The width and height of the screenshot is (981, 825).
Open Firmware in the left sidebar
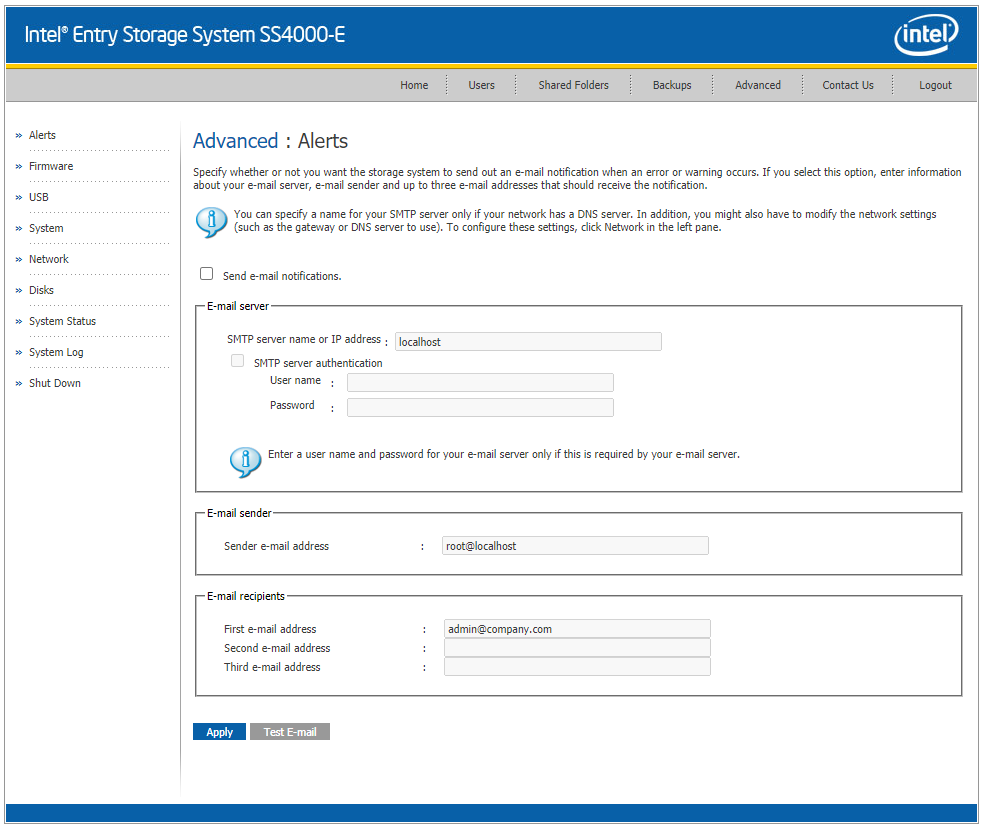pos(51,166)
